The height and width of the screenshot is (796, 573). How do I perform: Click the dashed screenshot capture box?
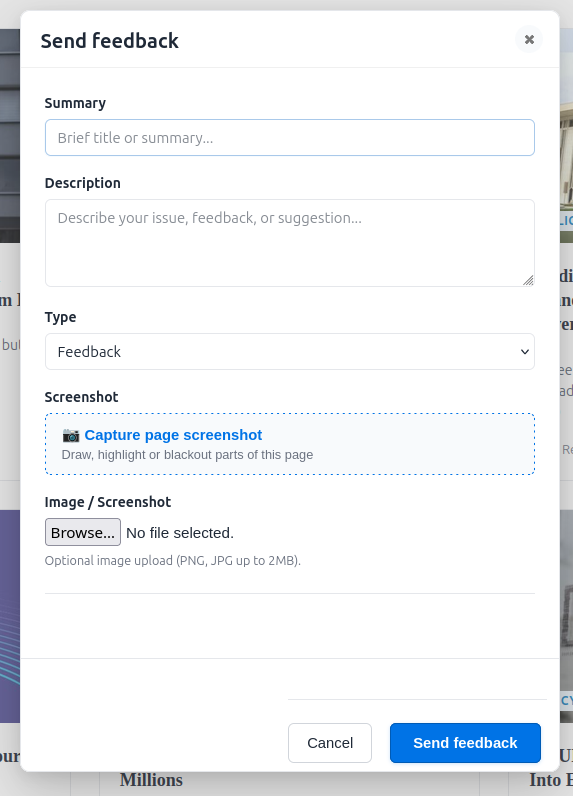coord(290,444)
